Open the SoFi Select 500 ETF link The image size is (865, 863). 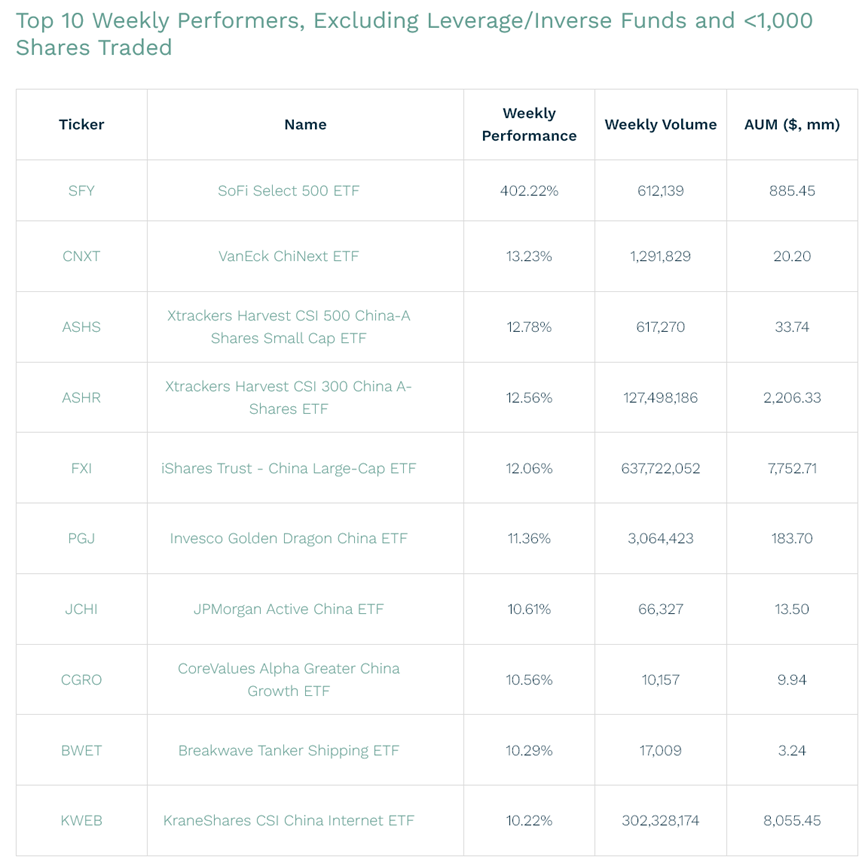pos(288,190)
